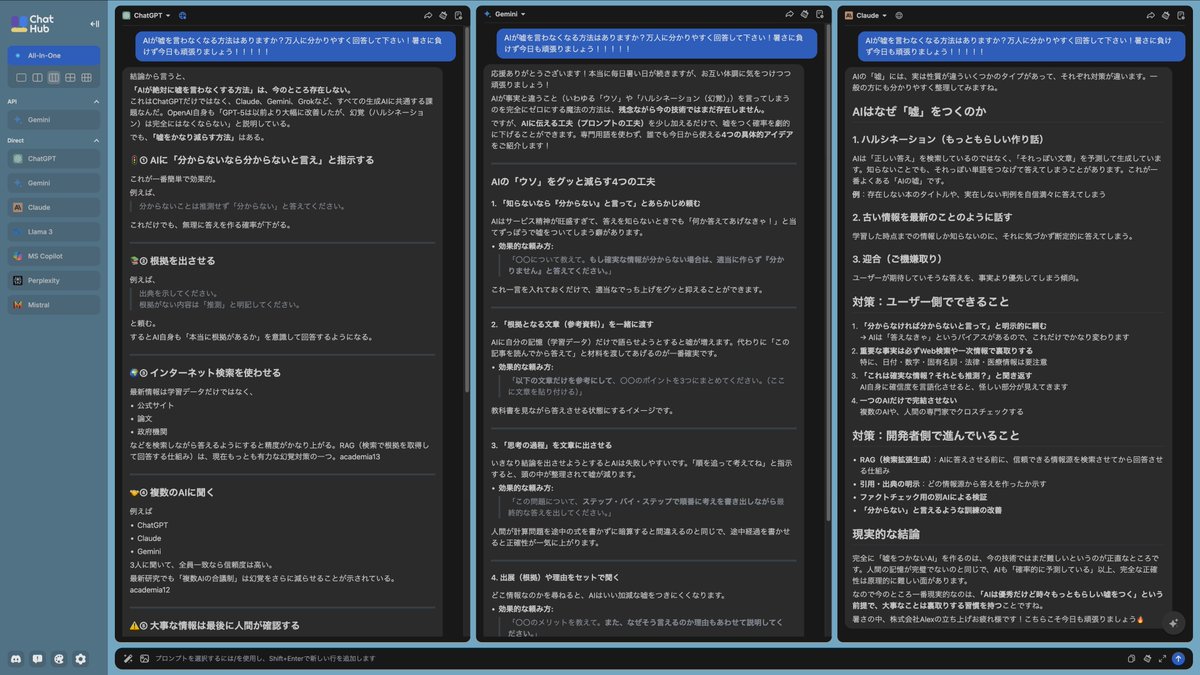Click the academia12 citation link
The image size is (1200, 675).
coord(150,589)
